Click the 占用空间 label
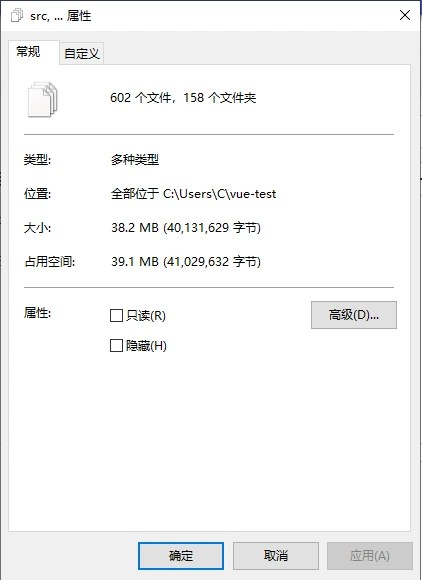Viewport: 422px width, 580px height. pyautogui.click(x=50, y=262)
